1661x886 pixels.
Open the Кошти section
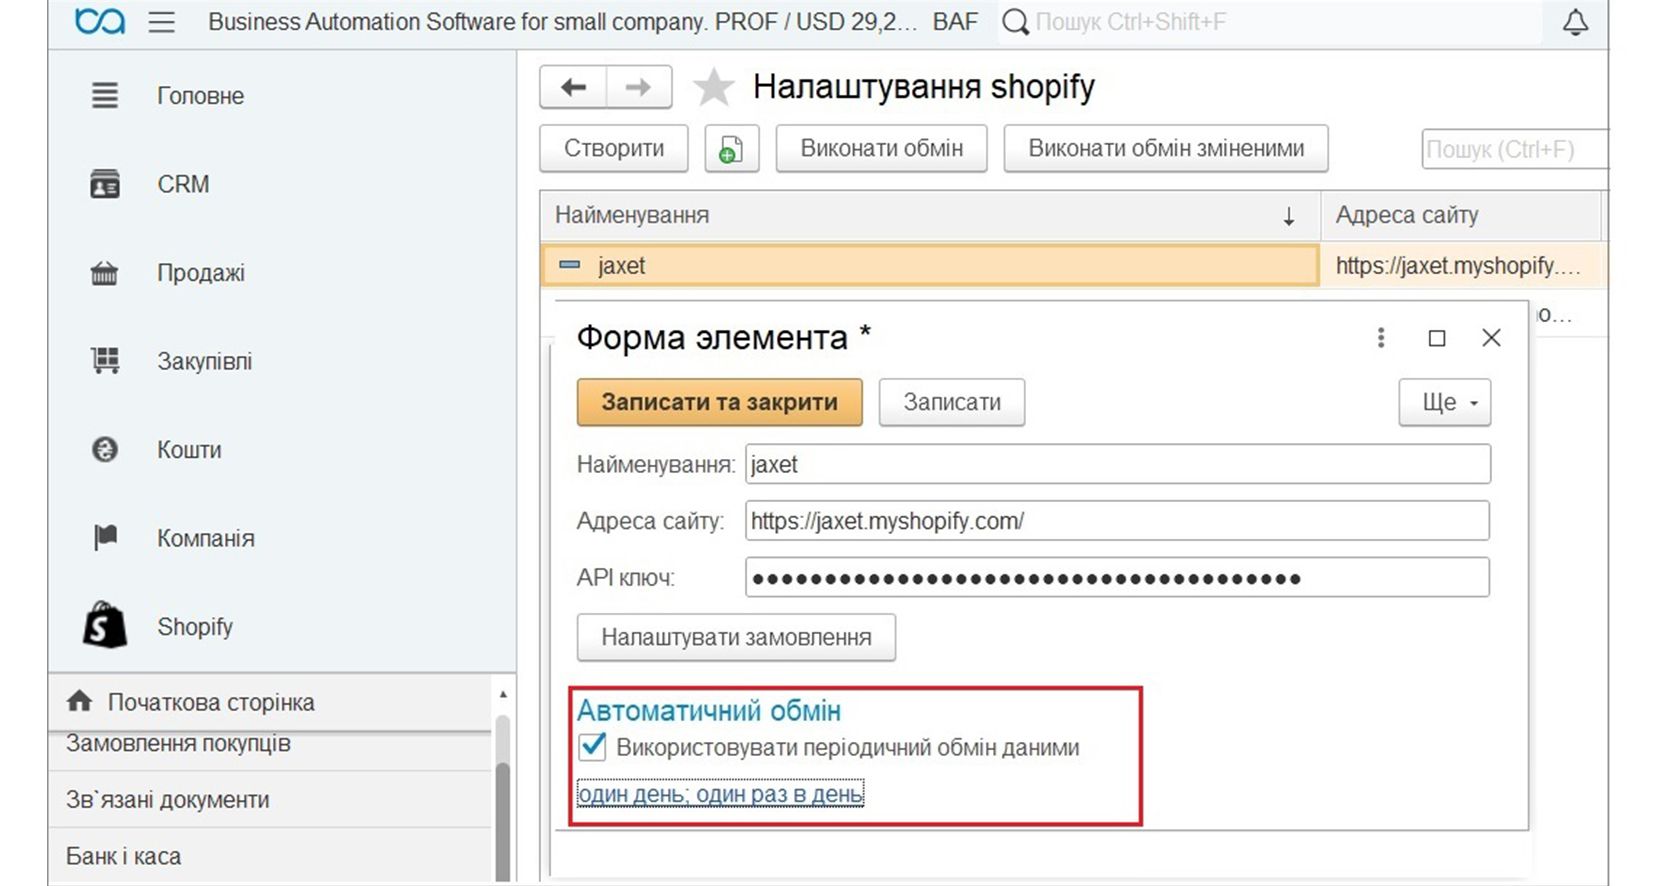pyautogui.click(x=189, y=450)
